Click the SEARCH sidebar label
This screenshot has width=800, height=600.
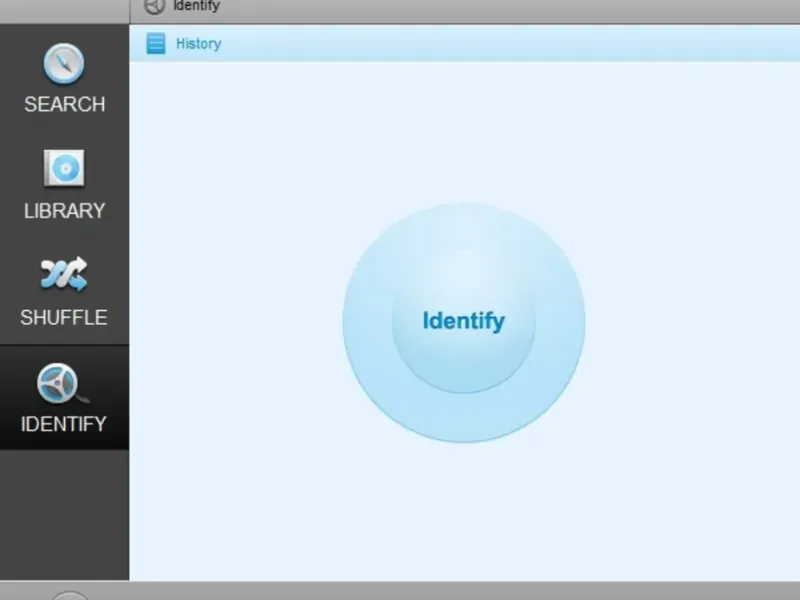tap(65, 104)
